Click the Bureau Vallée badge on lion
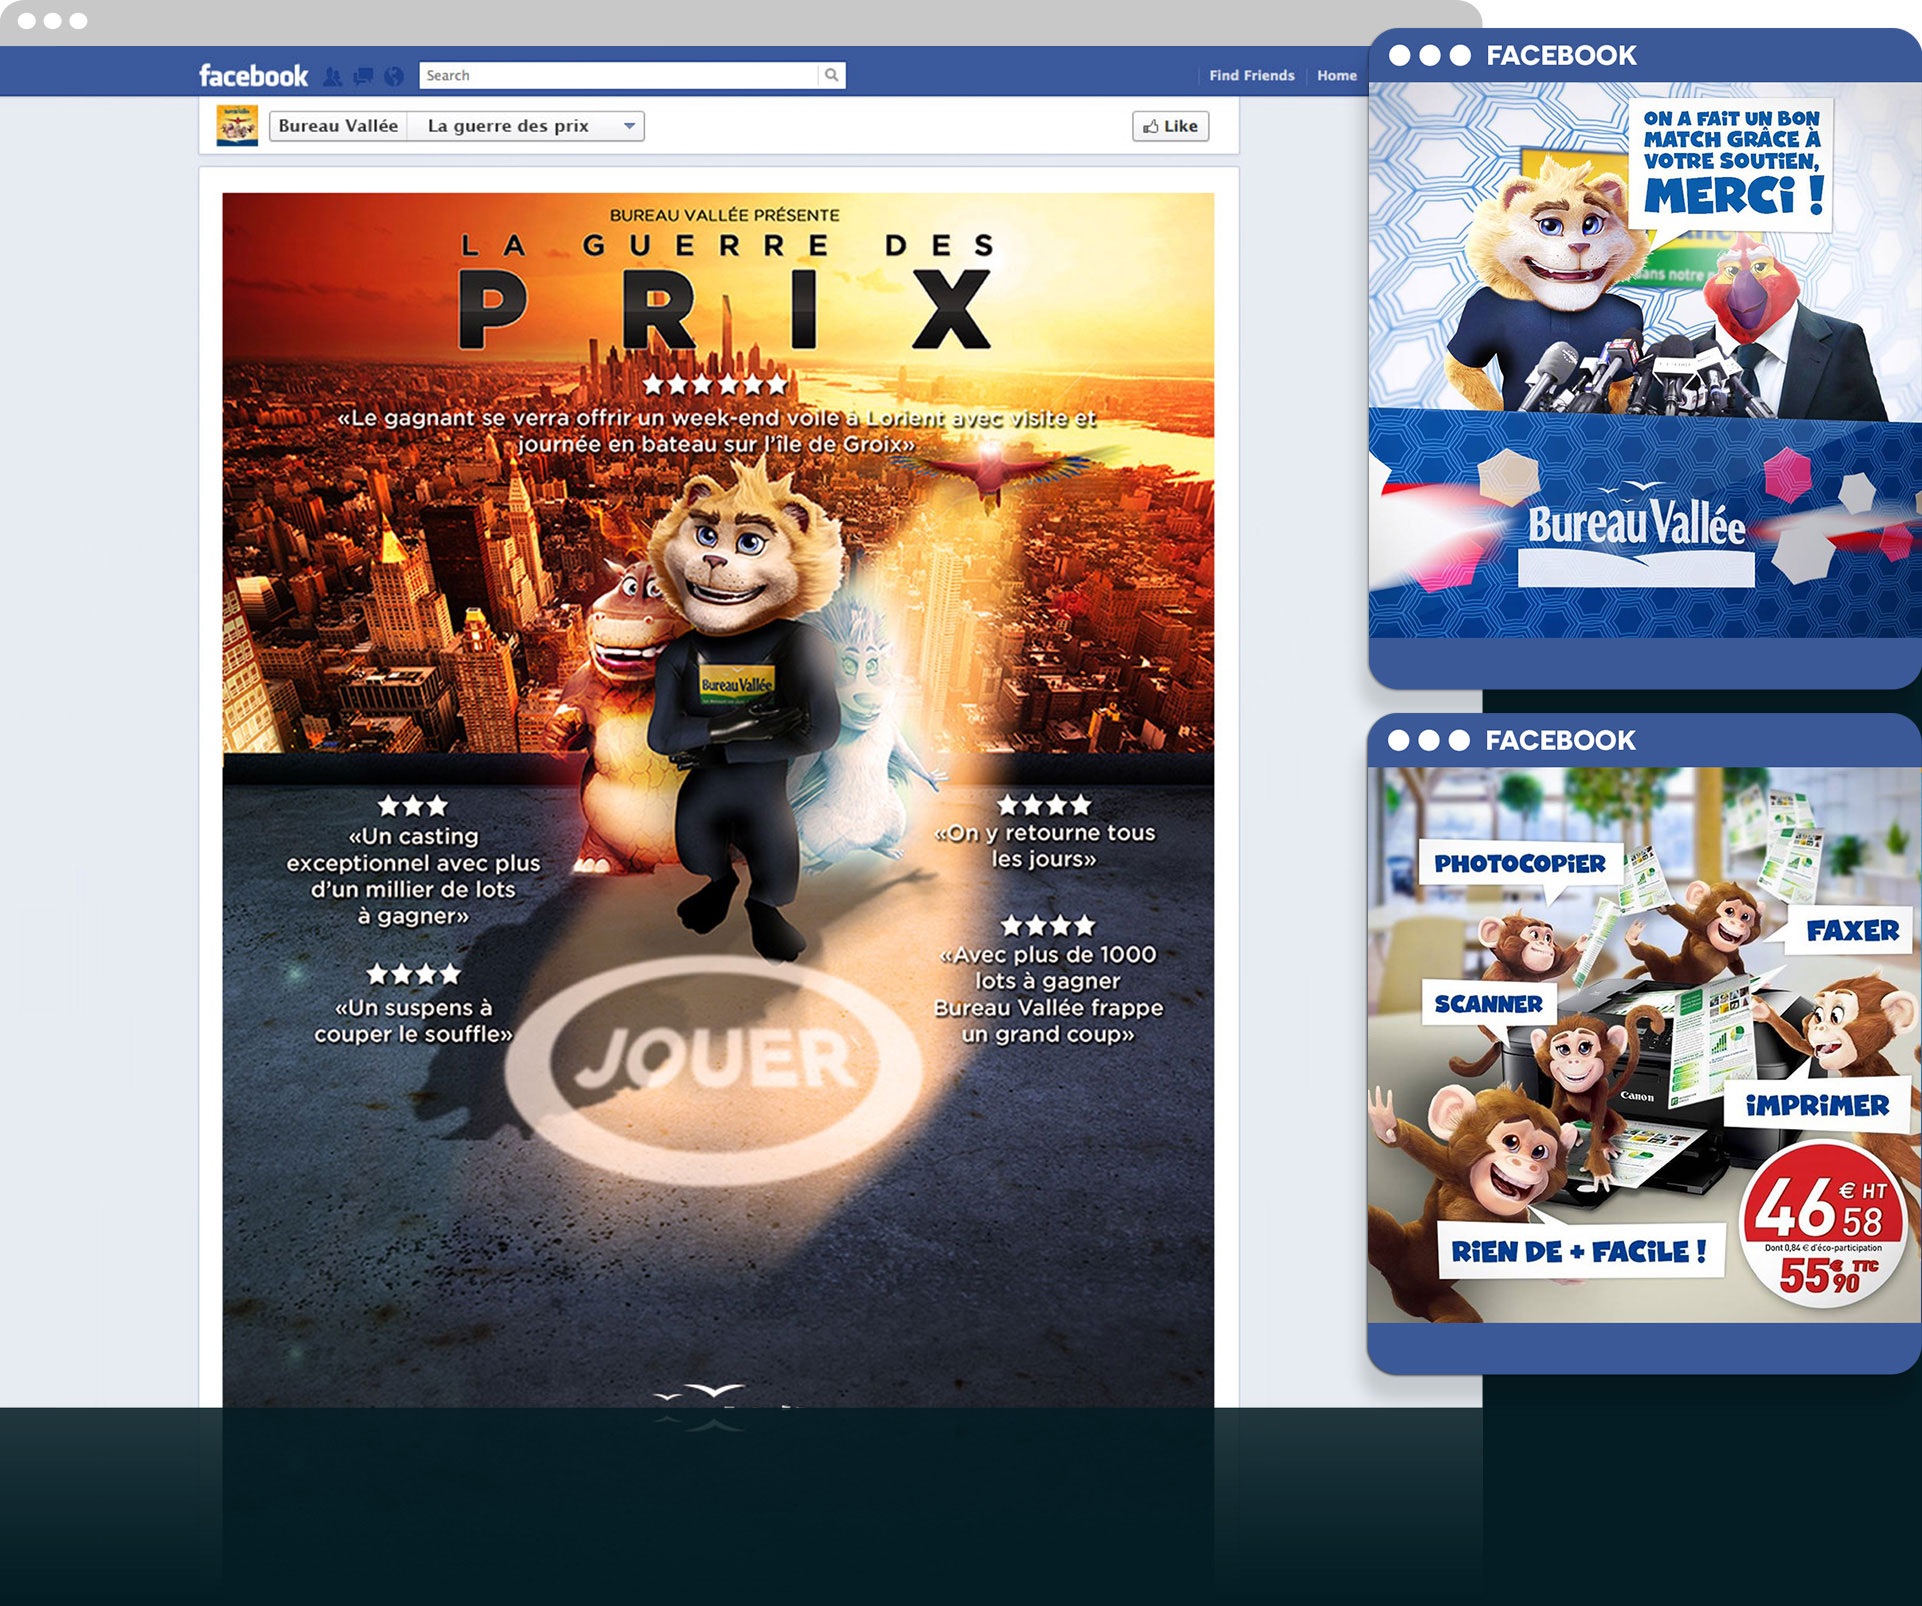The height and width of the screenshot is (1606, 1922). point(736,683)
